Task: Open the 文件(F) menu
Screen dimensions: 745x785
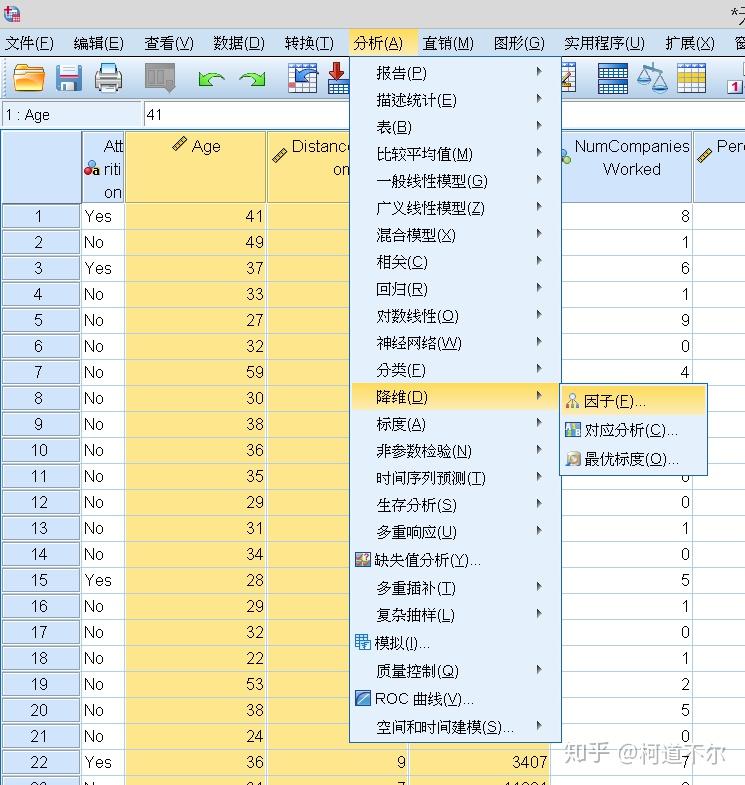Action: coord(29,44)
